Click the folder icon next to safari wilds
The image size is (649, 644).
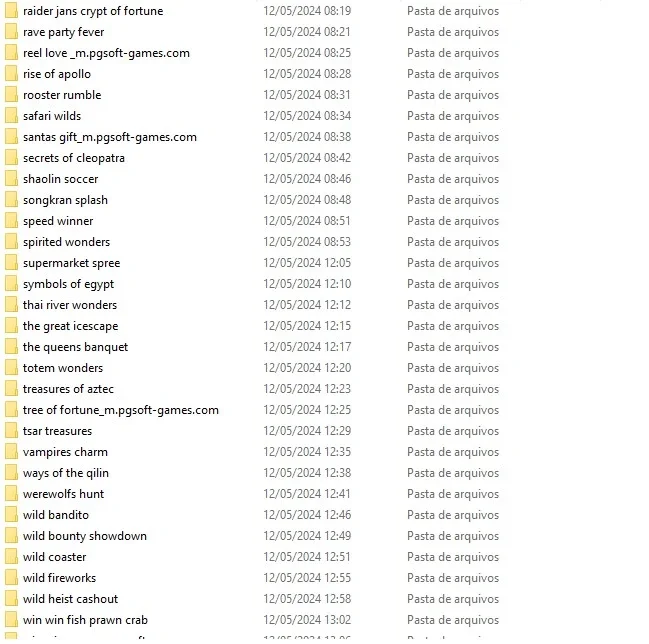click(x=11, y=116)
